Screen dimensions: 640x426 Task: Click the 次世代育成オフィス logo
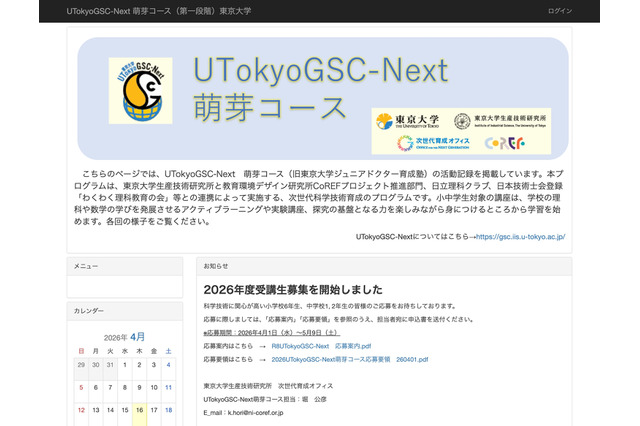433,143
